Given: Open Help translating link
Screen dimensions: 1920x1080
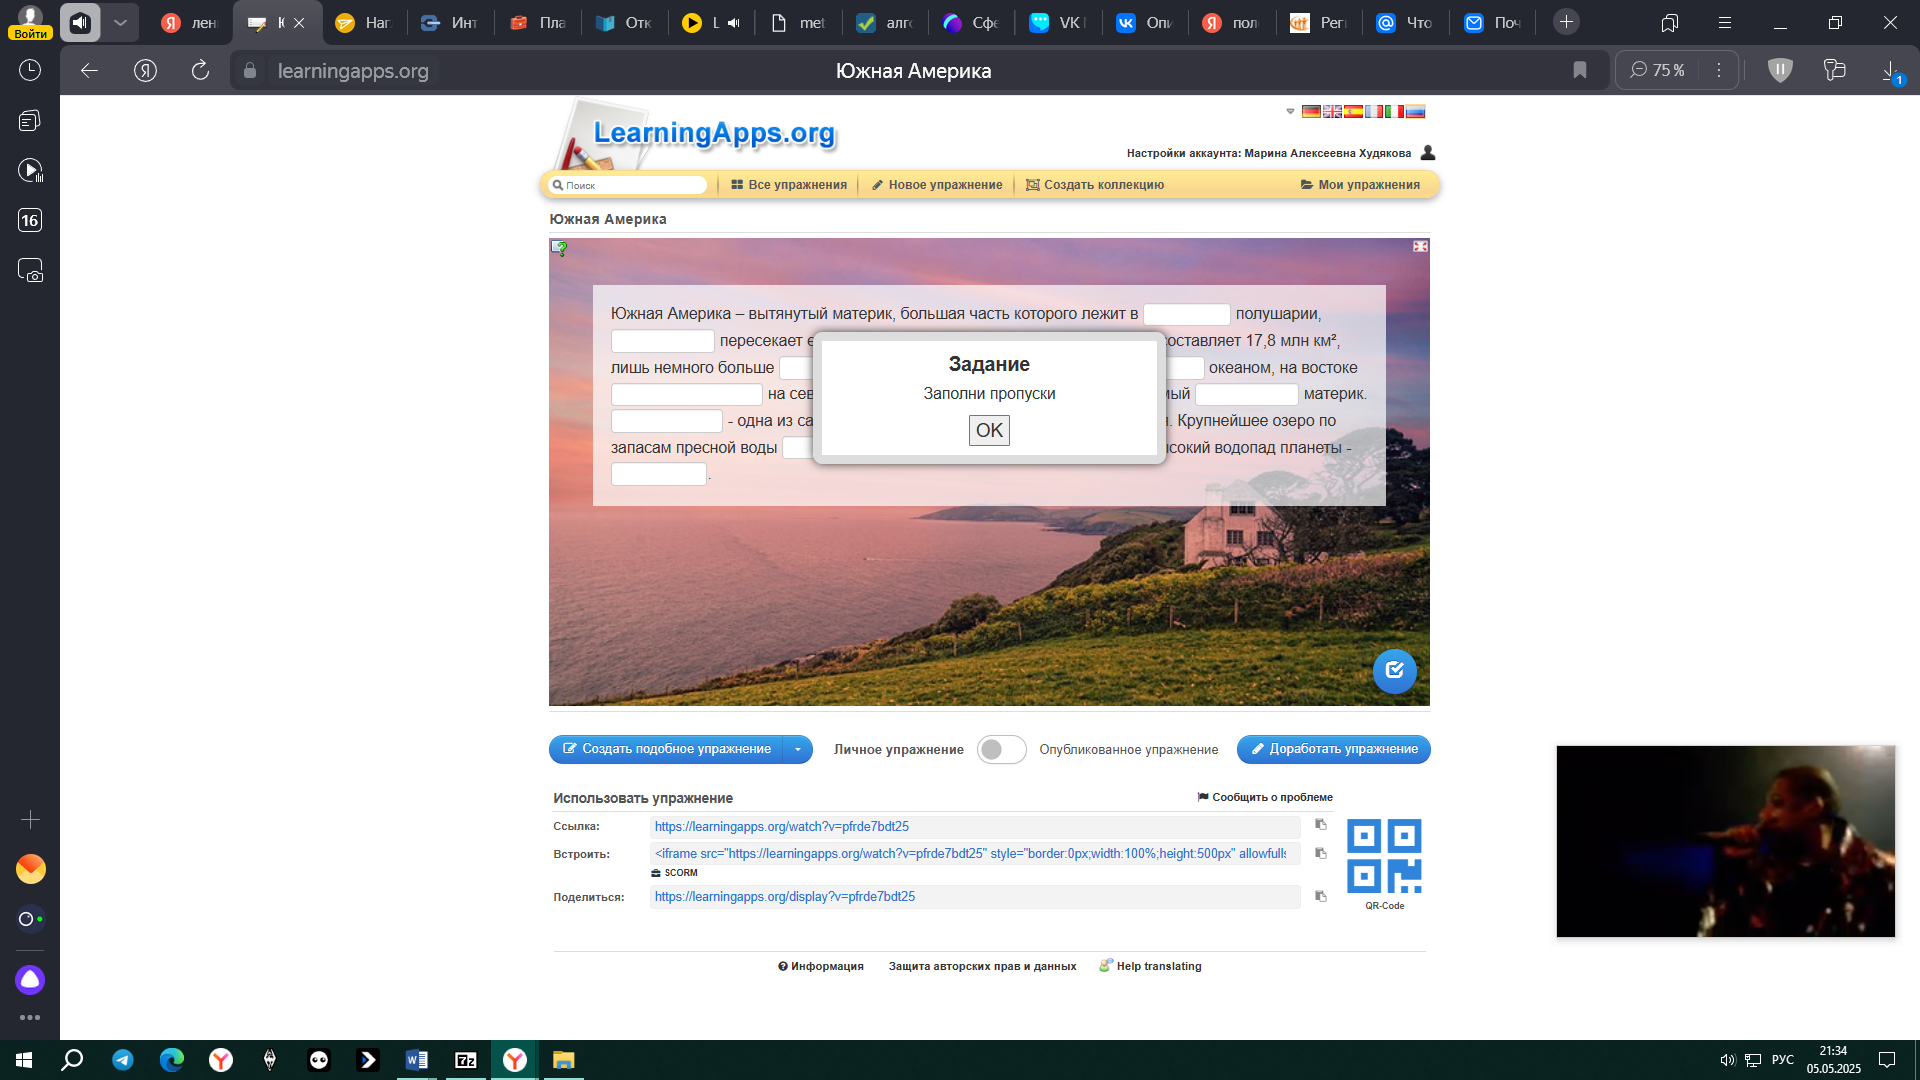Looking at the screenshot, I should pos(1150,966).
